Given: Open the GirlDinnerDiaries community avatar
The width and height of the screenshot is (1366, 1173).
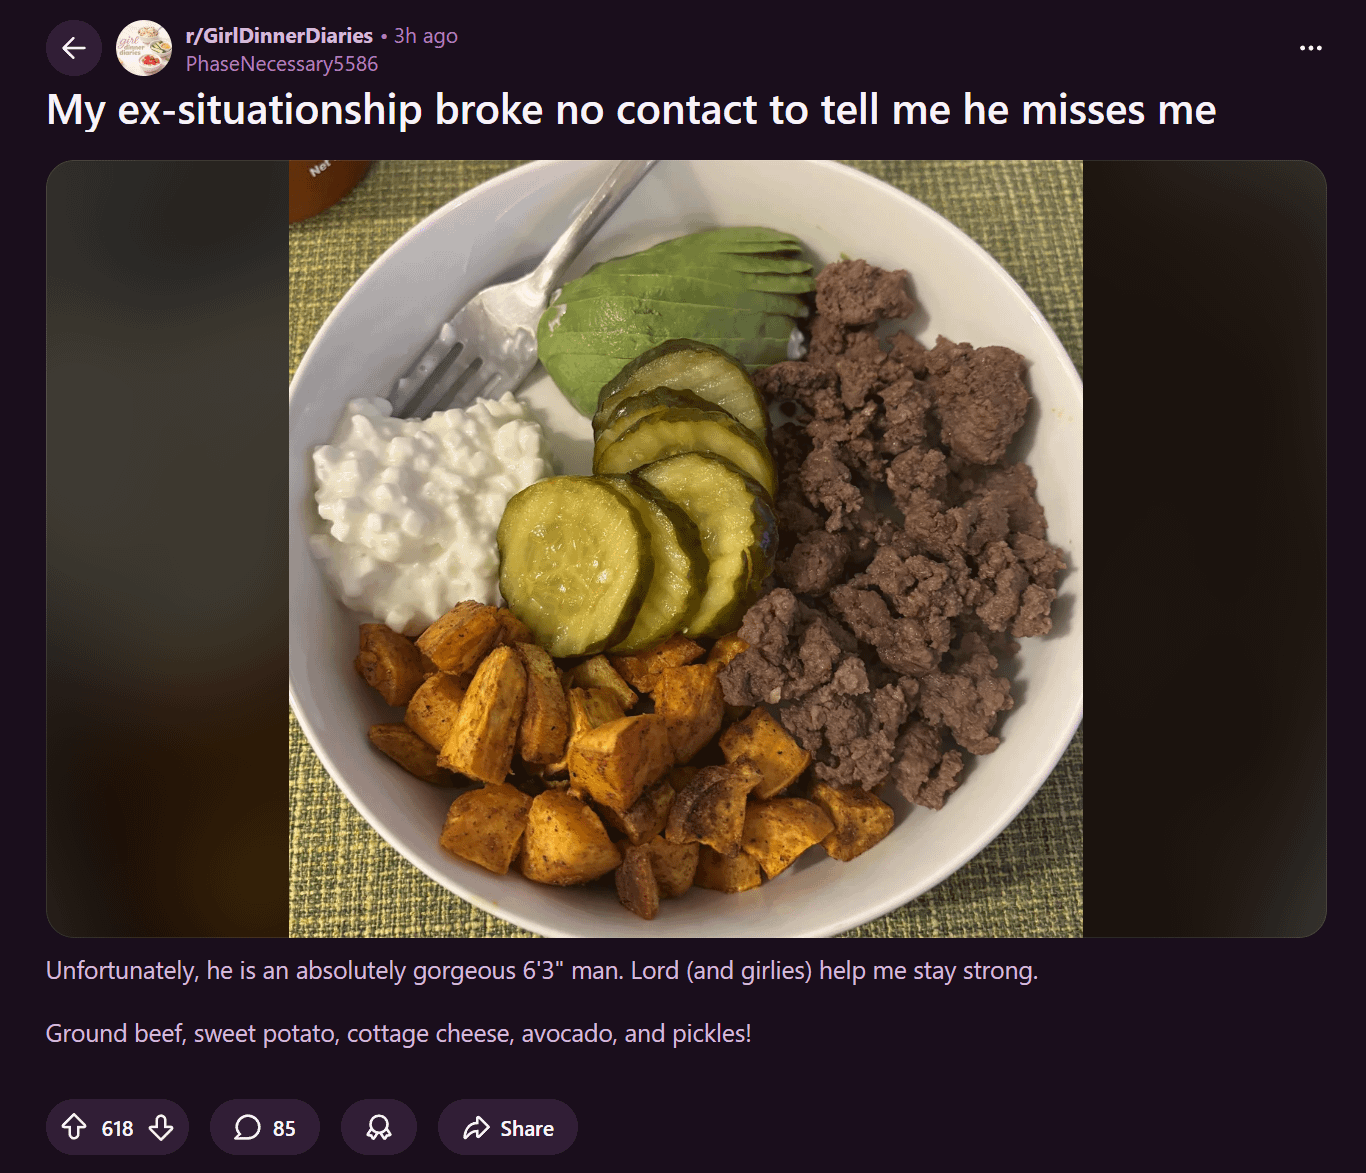Looking at the screenshot, I should (x=144, y=48).
